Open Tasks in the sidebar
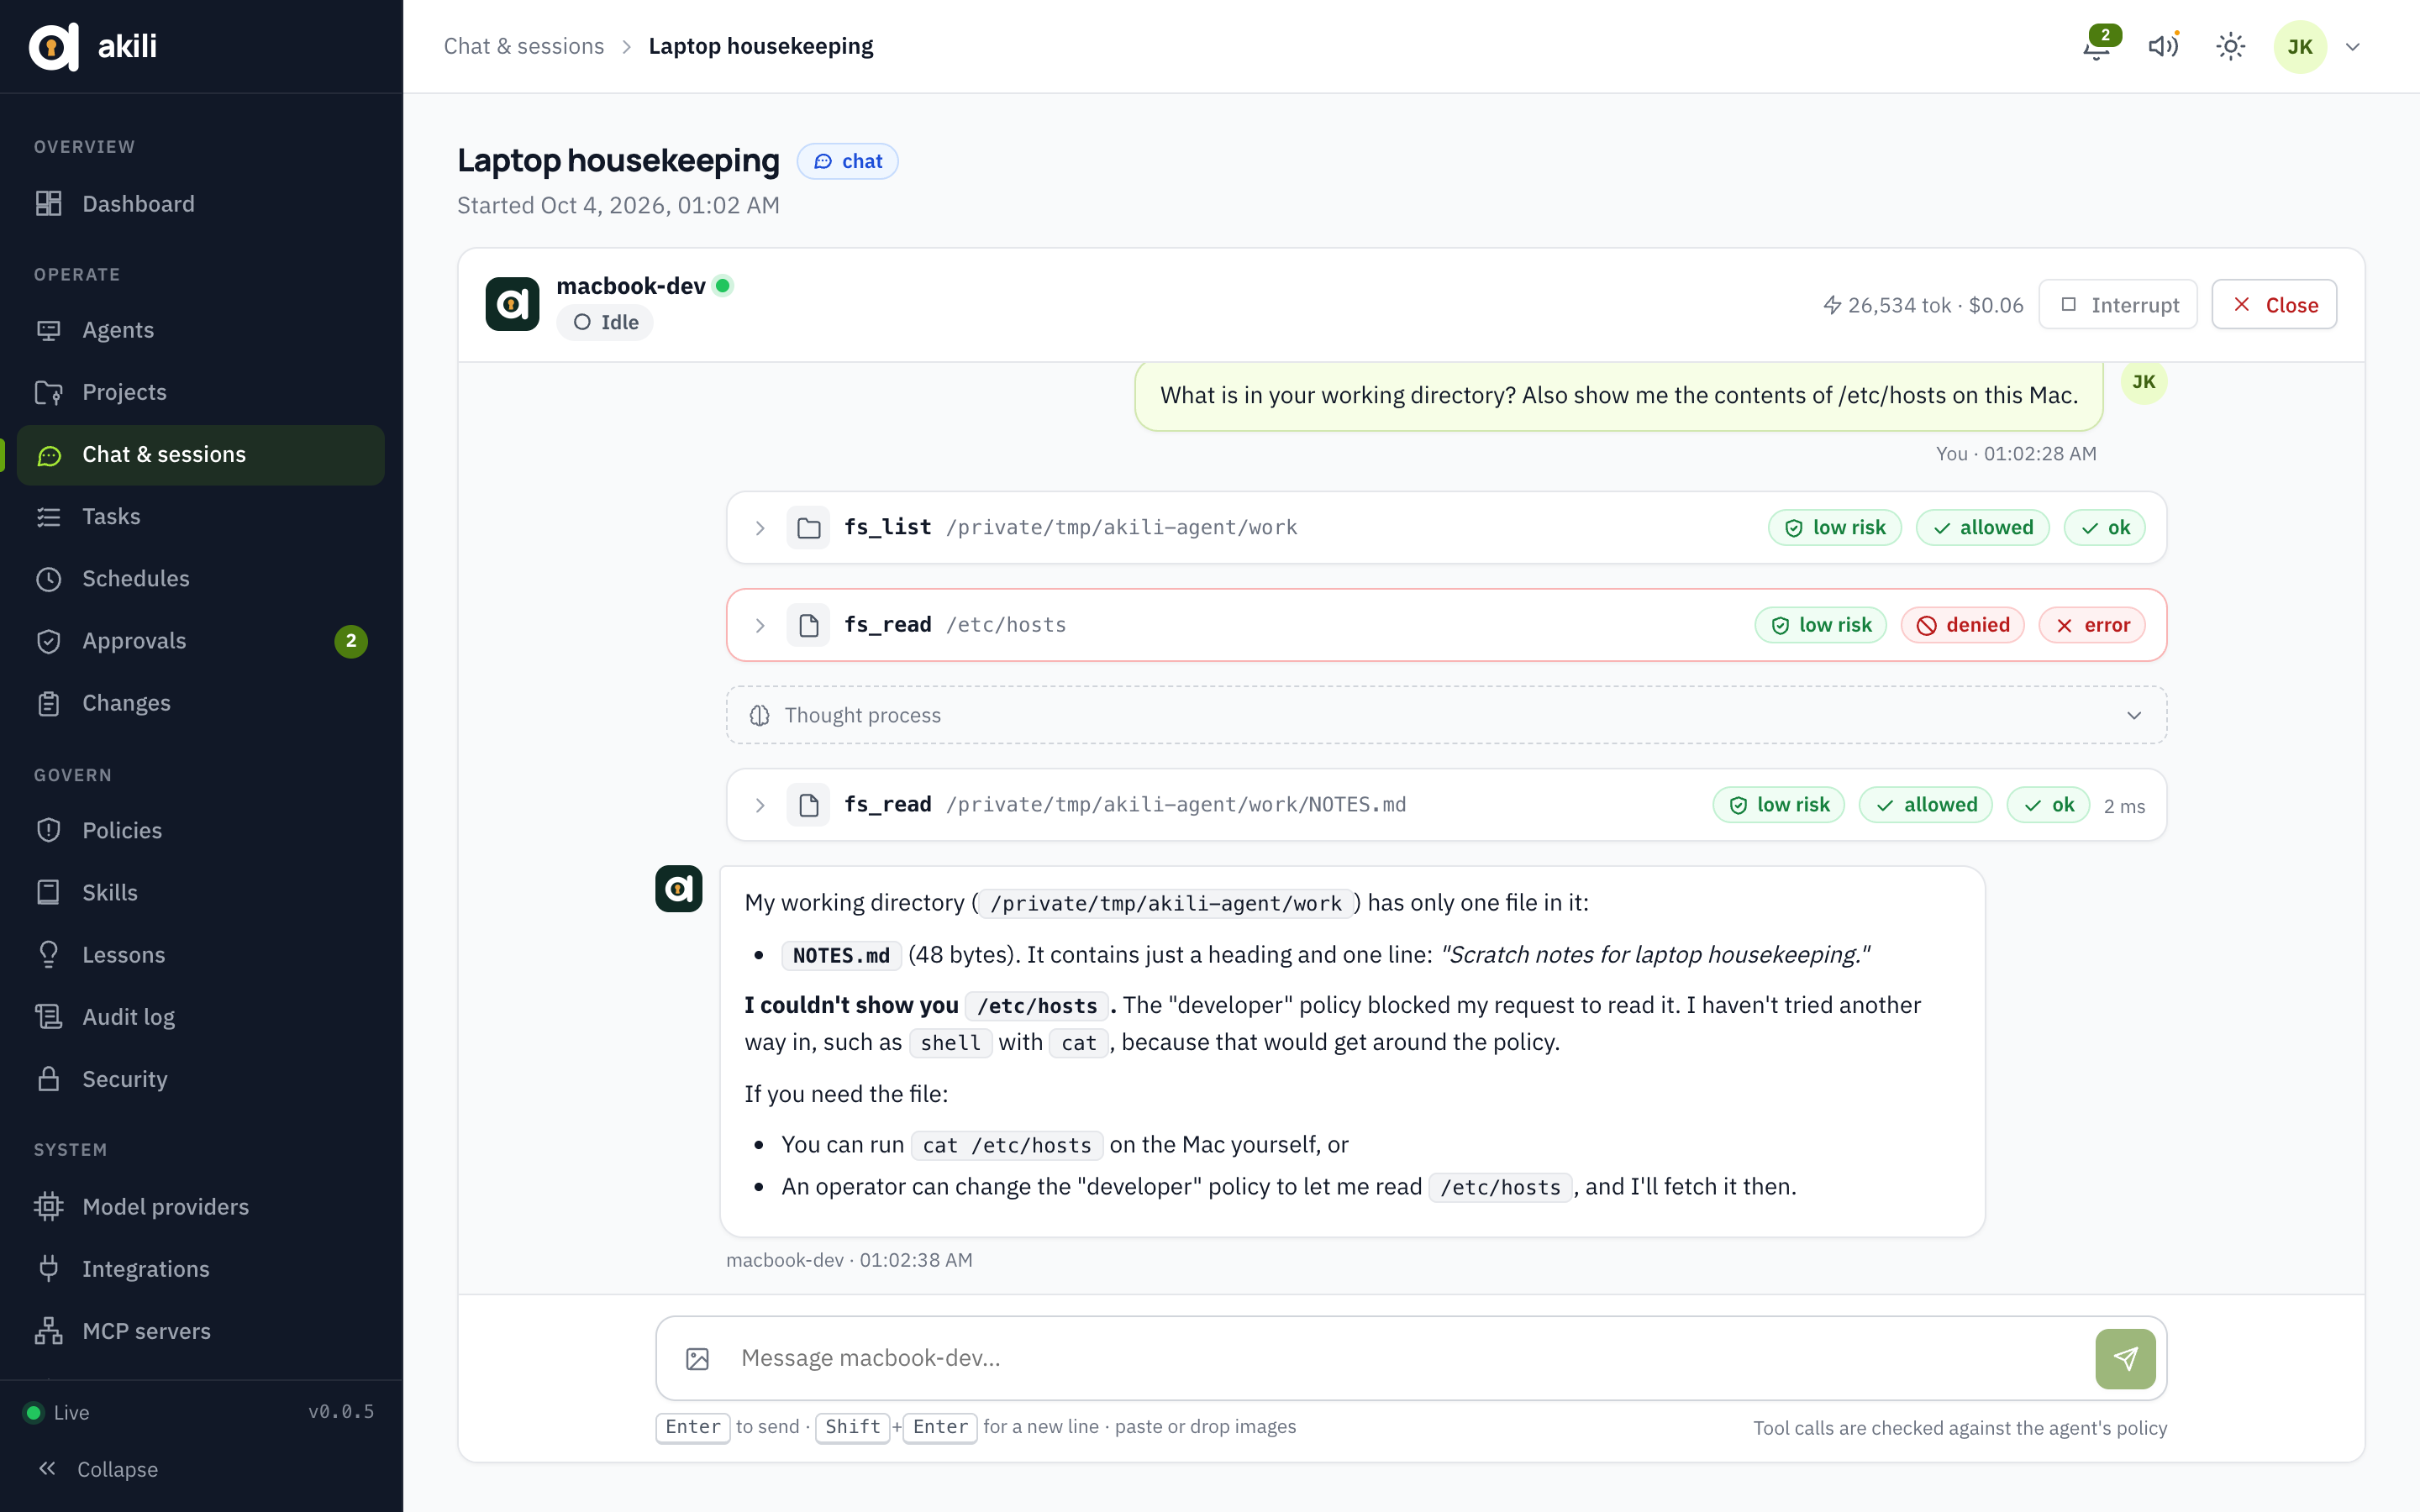 point(200,516)
